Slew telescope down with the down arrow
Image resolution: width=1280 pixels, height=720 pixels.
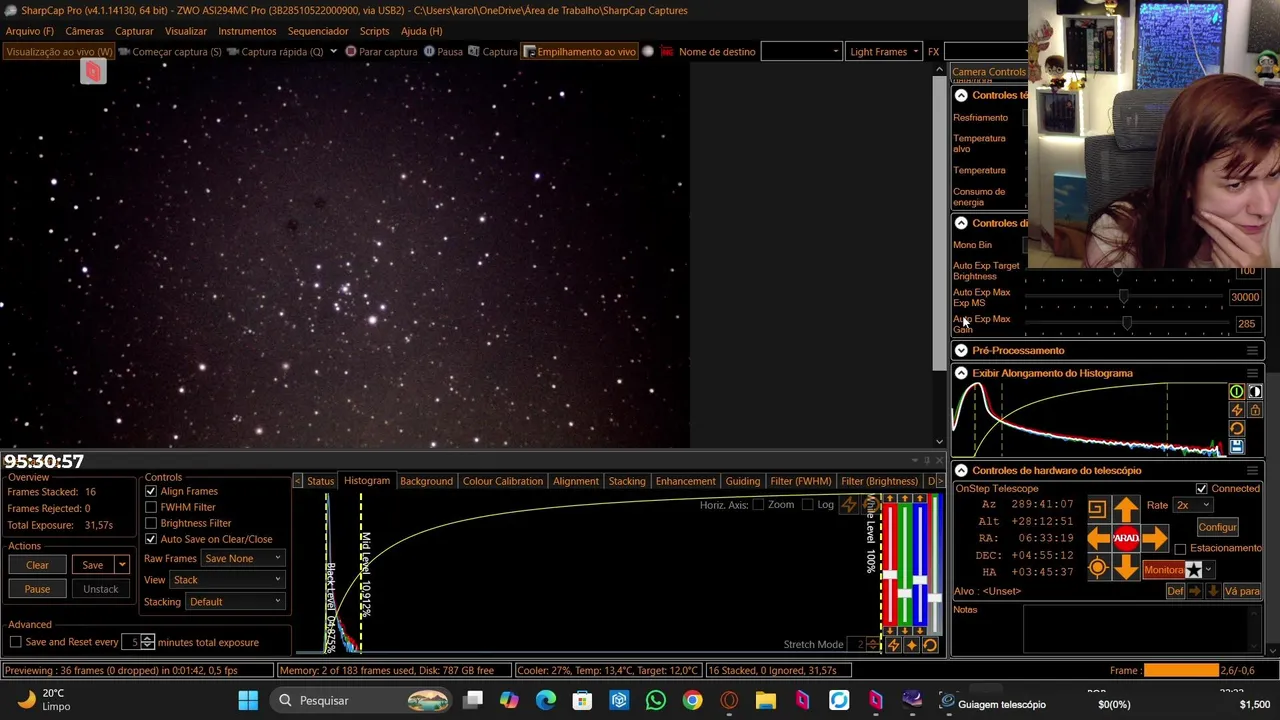point(1126,567)
